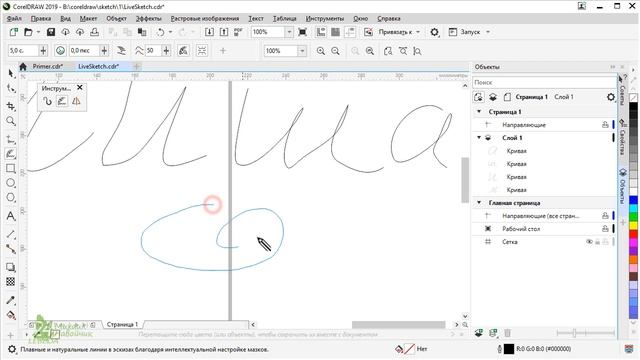
Task: Toggle the printer icon on the first Направляющие row
Action: click(x=605, y=125)
